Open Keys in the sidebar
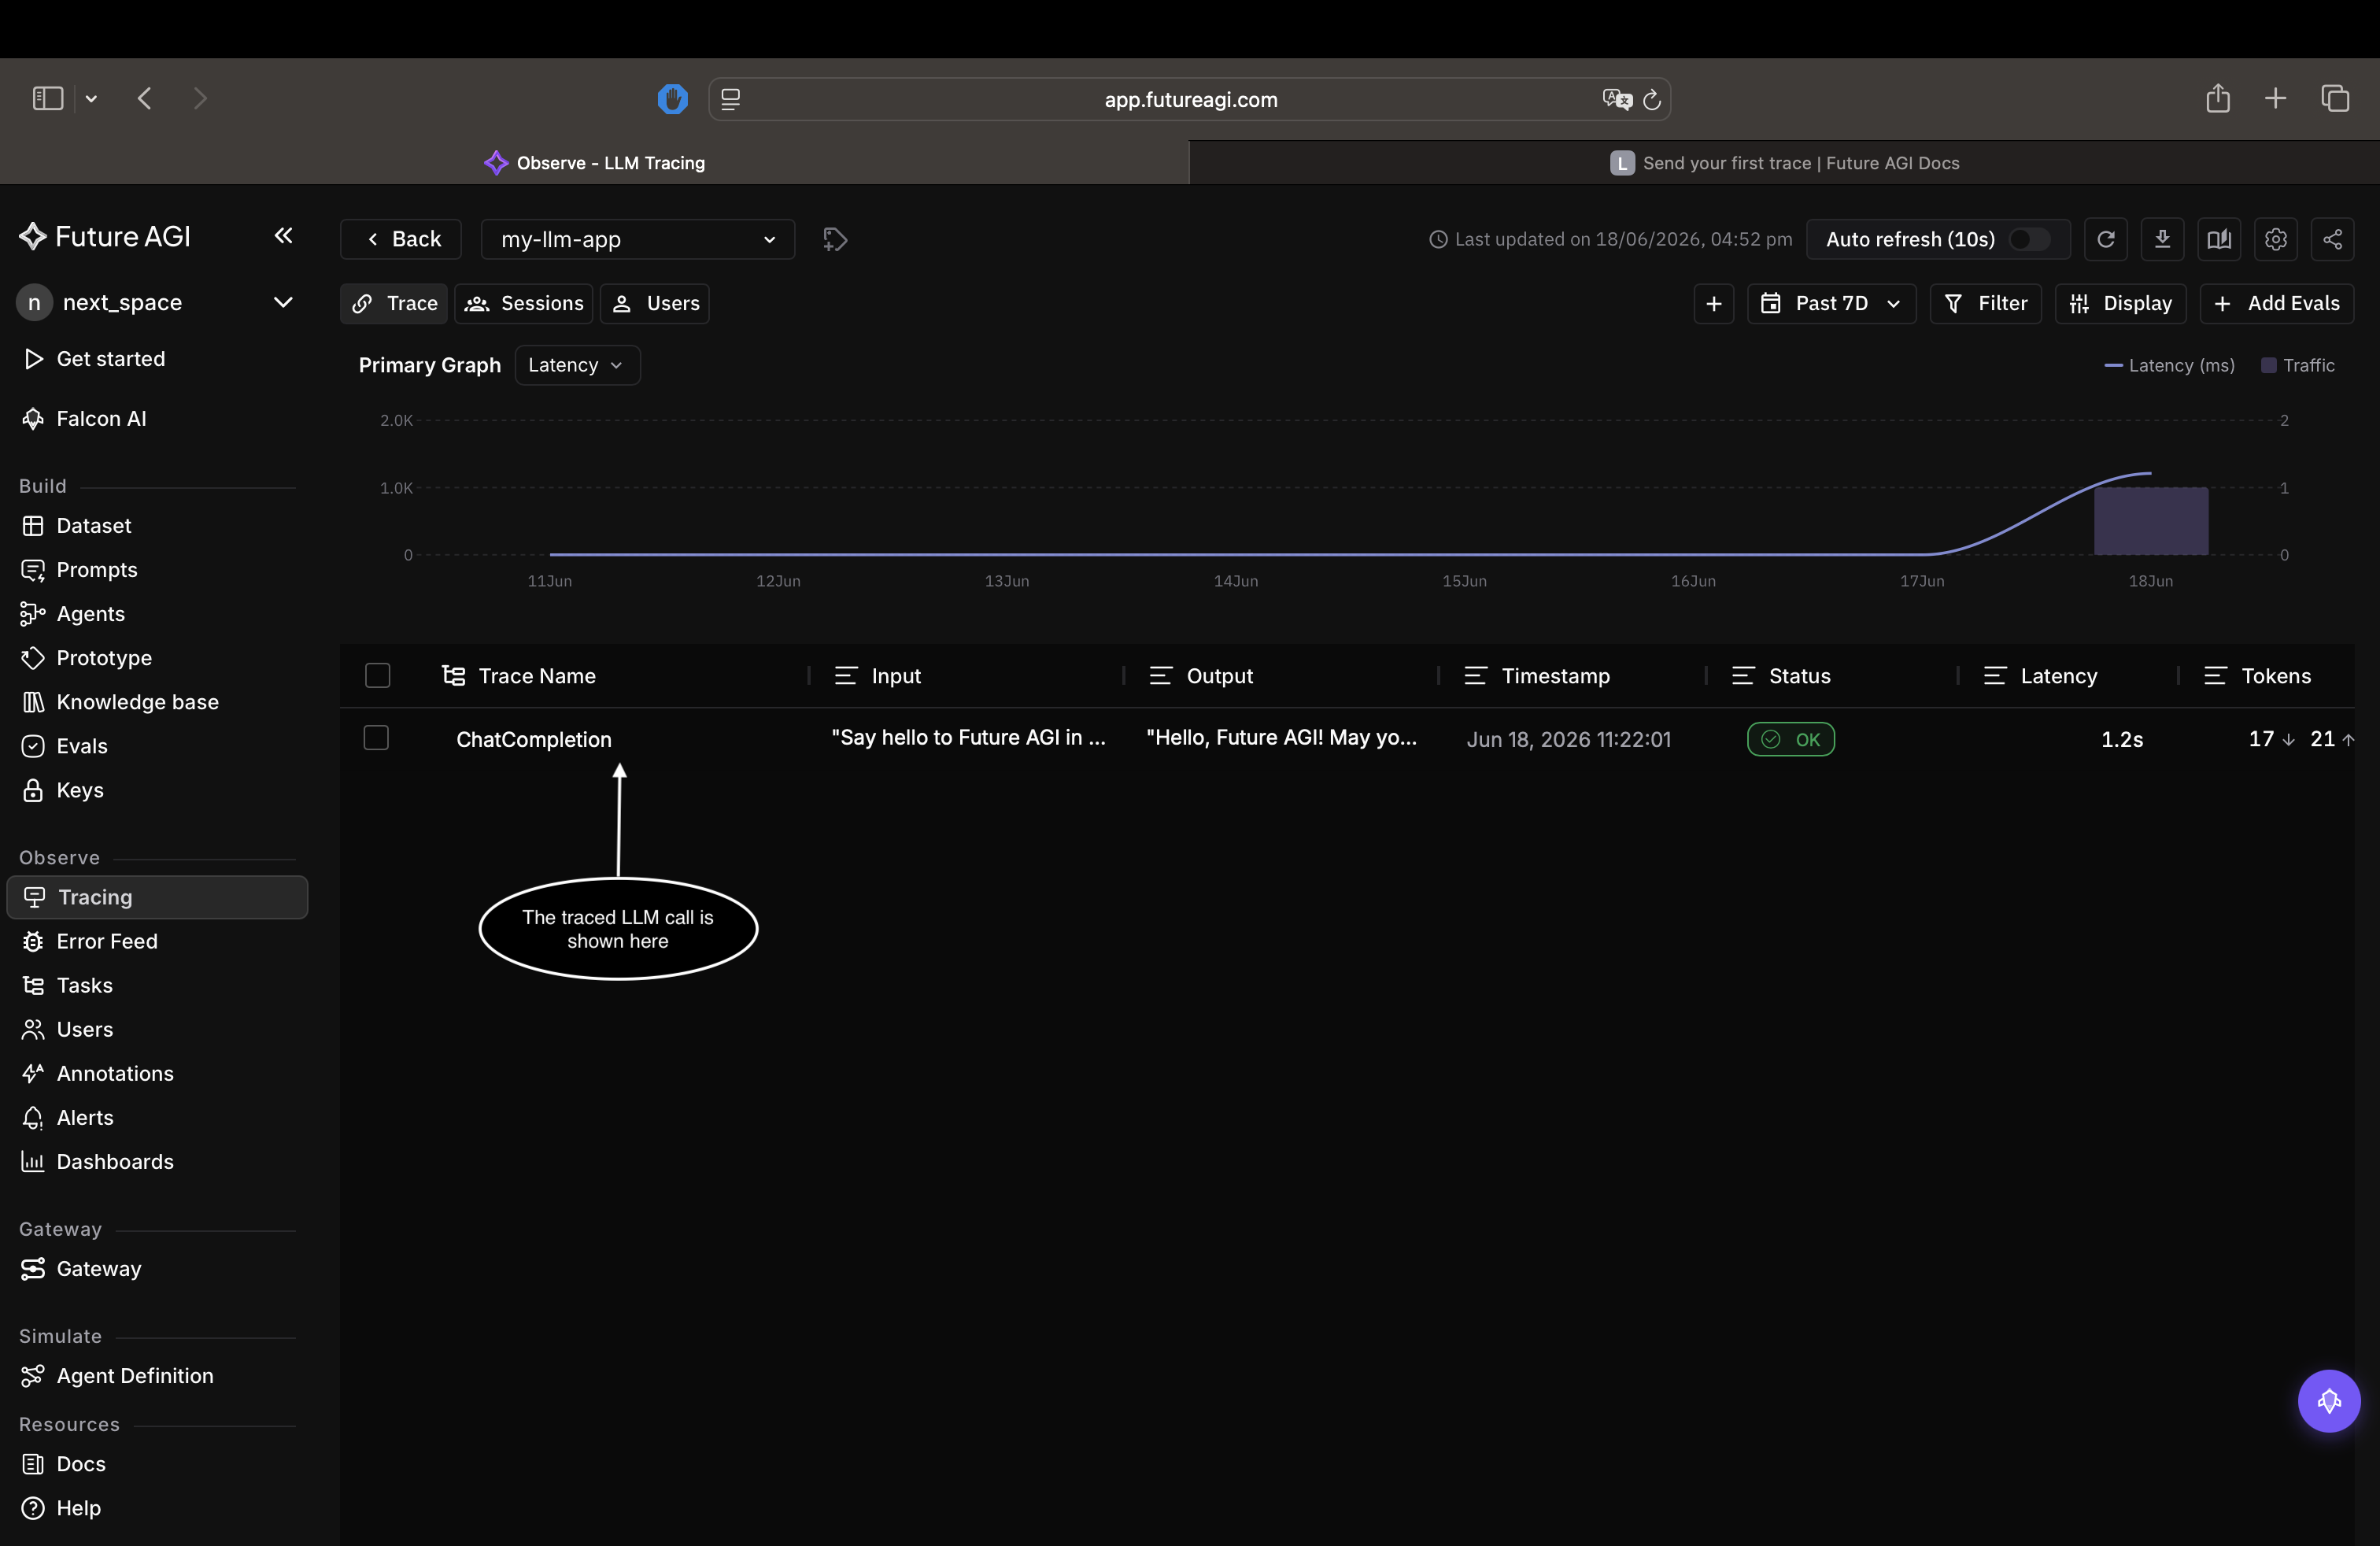Image resolution: width=2380 pixels, height=1546 pixels. (157, 789)
